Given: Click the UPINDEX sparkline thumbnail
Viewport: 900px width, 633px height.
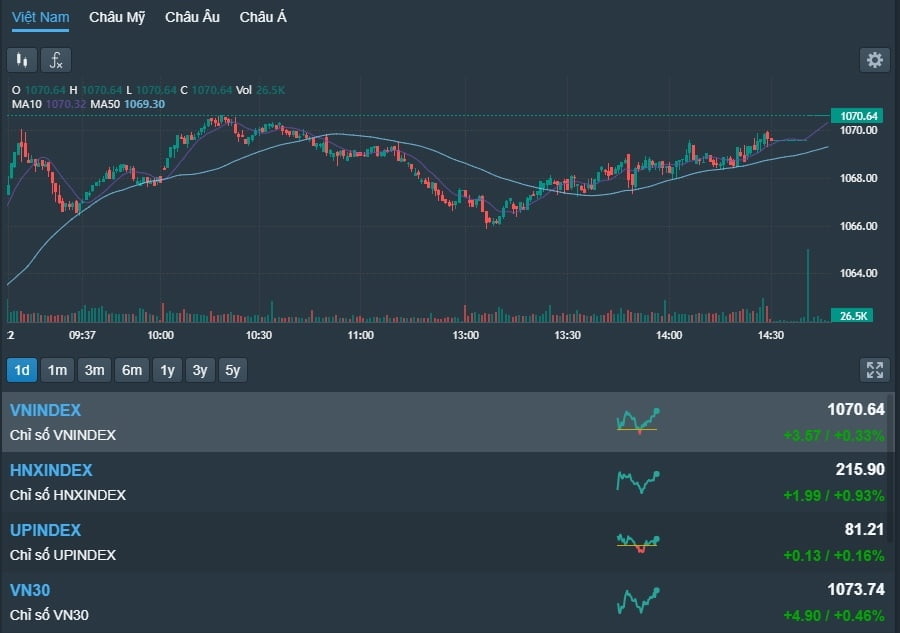Looking at the screenshot, I should (638, 543).
